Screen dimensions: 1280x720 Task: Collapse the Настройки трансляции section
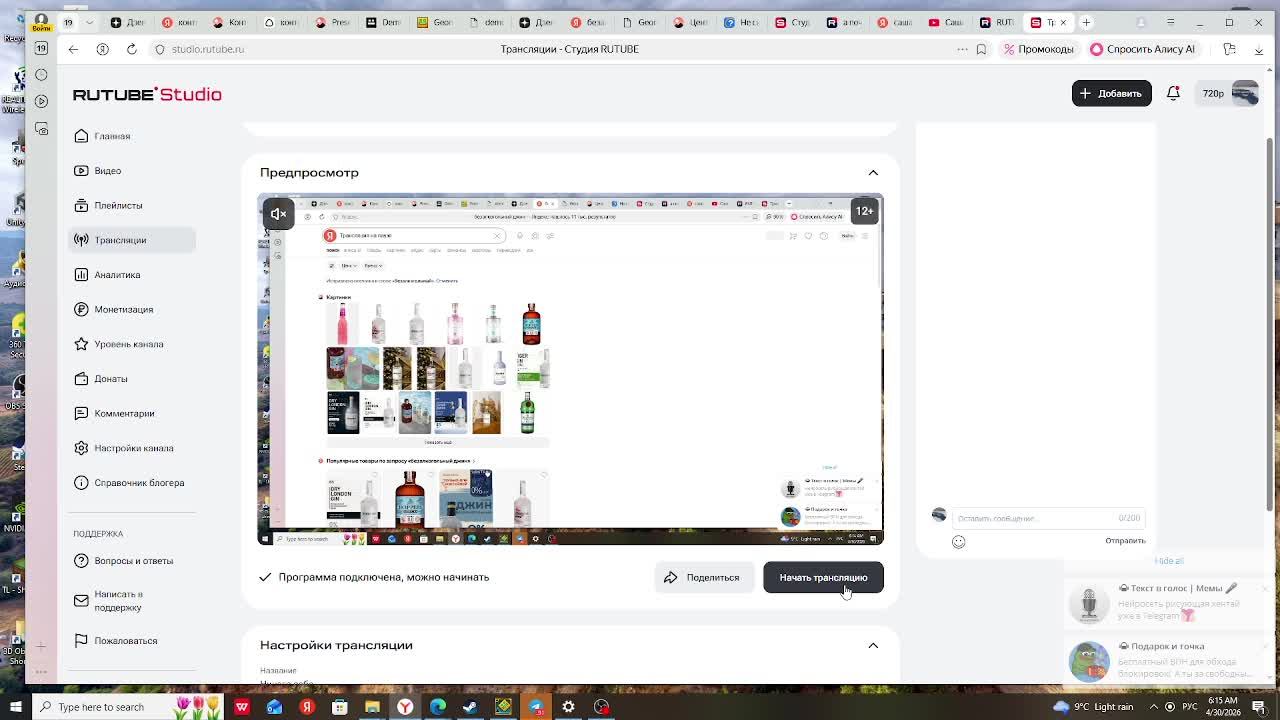coord(873,646)
